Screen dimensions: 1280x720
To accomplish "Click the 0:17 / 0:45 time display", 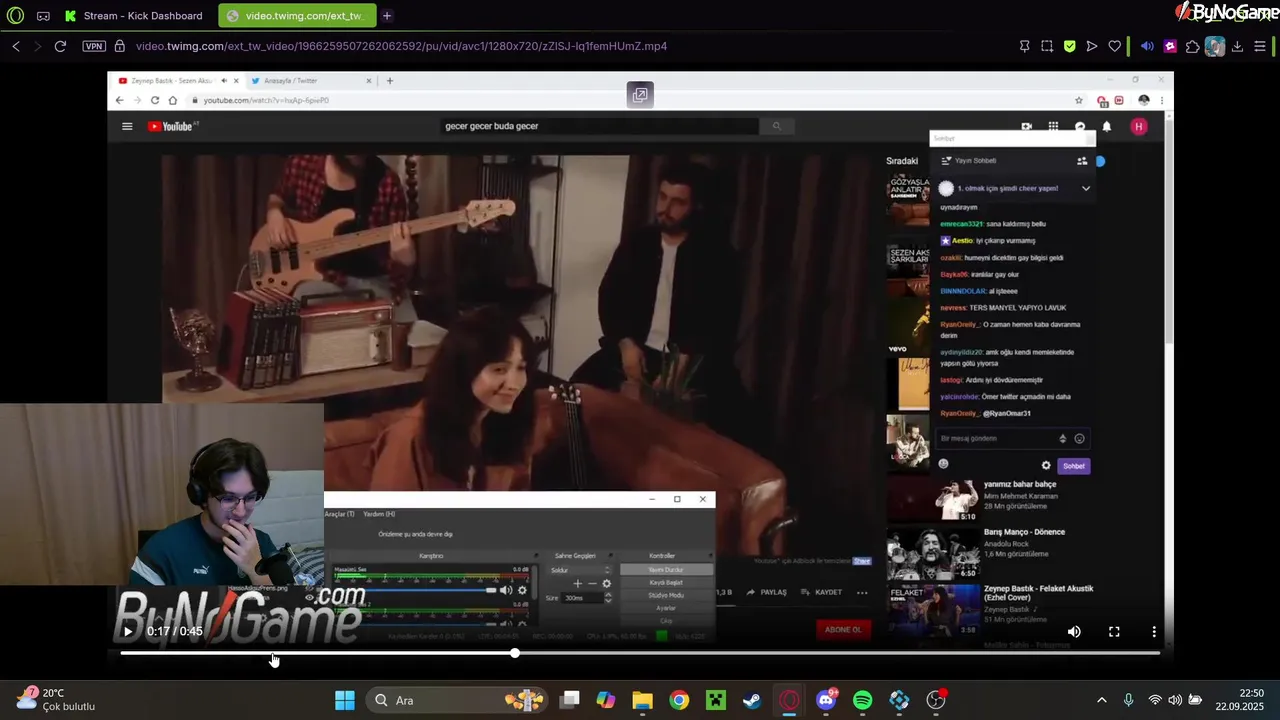I will tap(175, 631).
